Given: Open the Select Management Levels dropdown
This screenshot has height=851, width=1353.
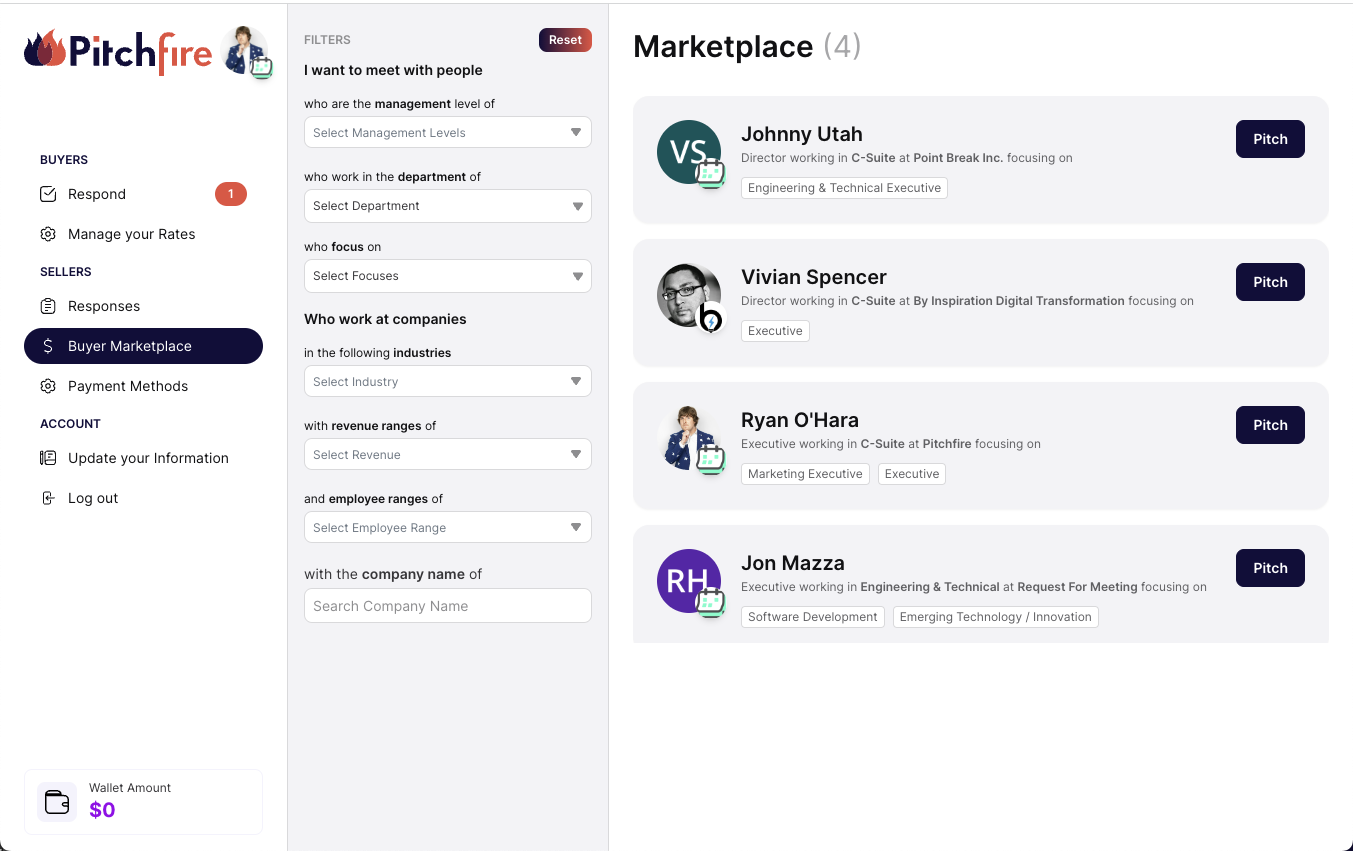Looking at the screenshot, I should (447, 132).
